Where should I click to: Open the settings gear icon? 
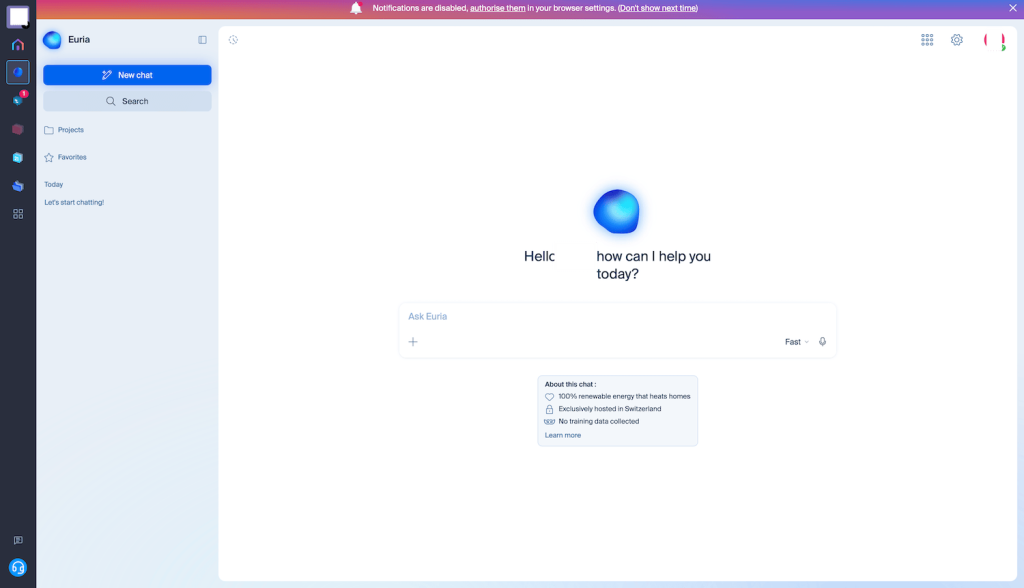[957, 40]
